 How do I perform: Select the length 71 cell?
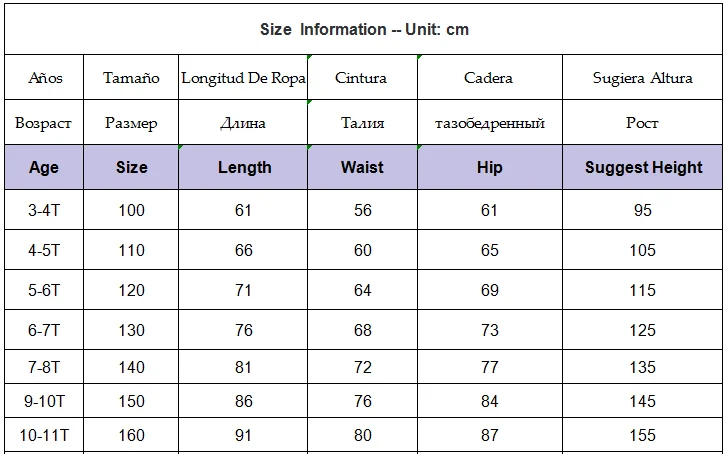click(x=243, y=290)
